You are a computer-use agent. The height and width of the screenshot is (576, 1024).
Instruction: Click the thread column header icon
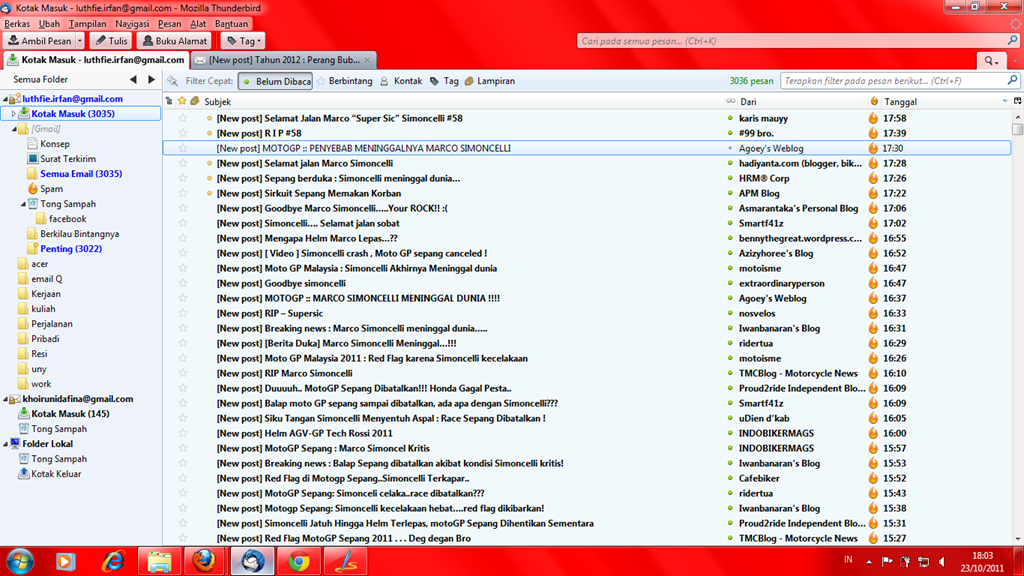169,101
